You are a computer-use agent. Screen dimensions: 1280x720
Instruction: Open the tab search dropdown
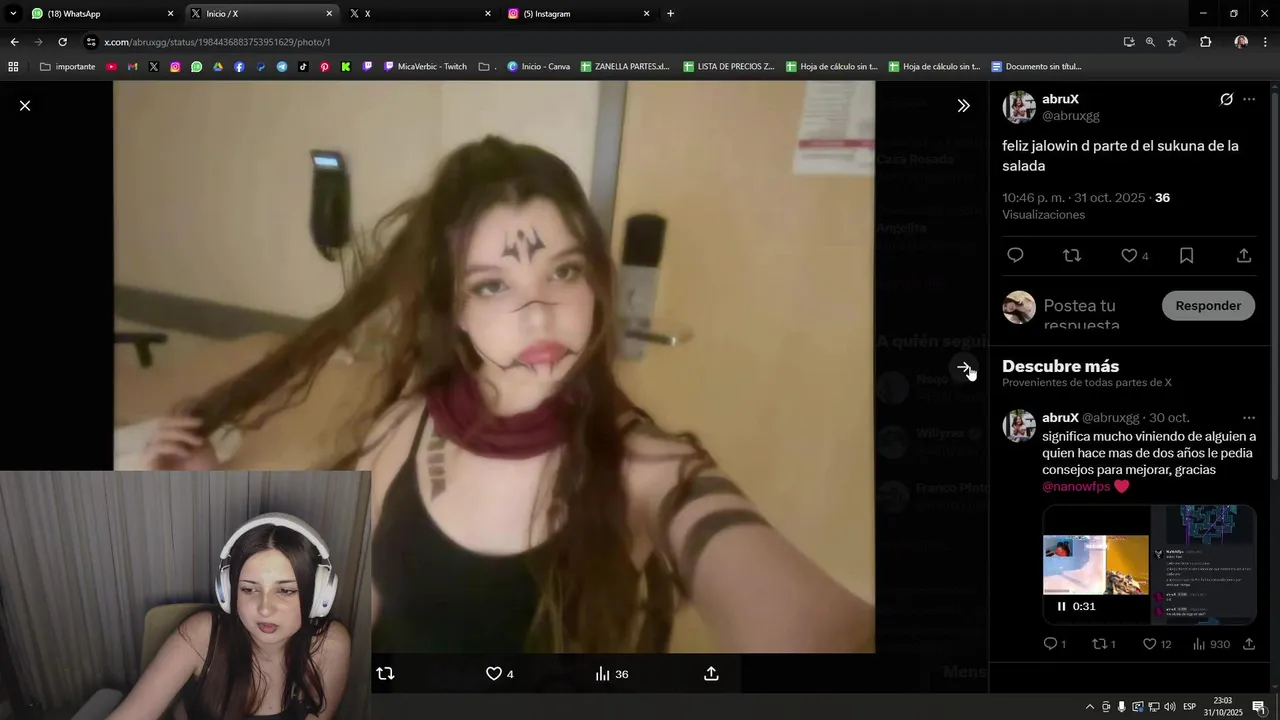point(13,14)
